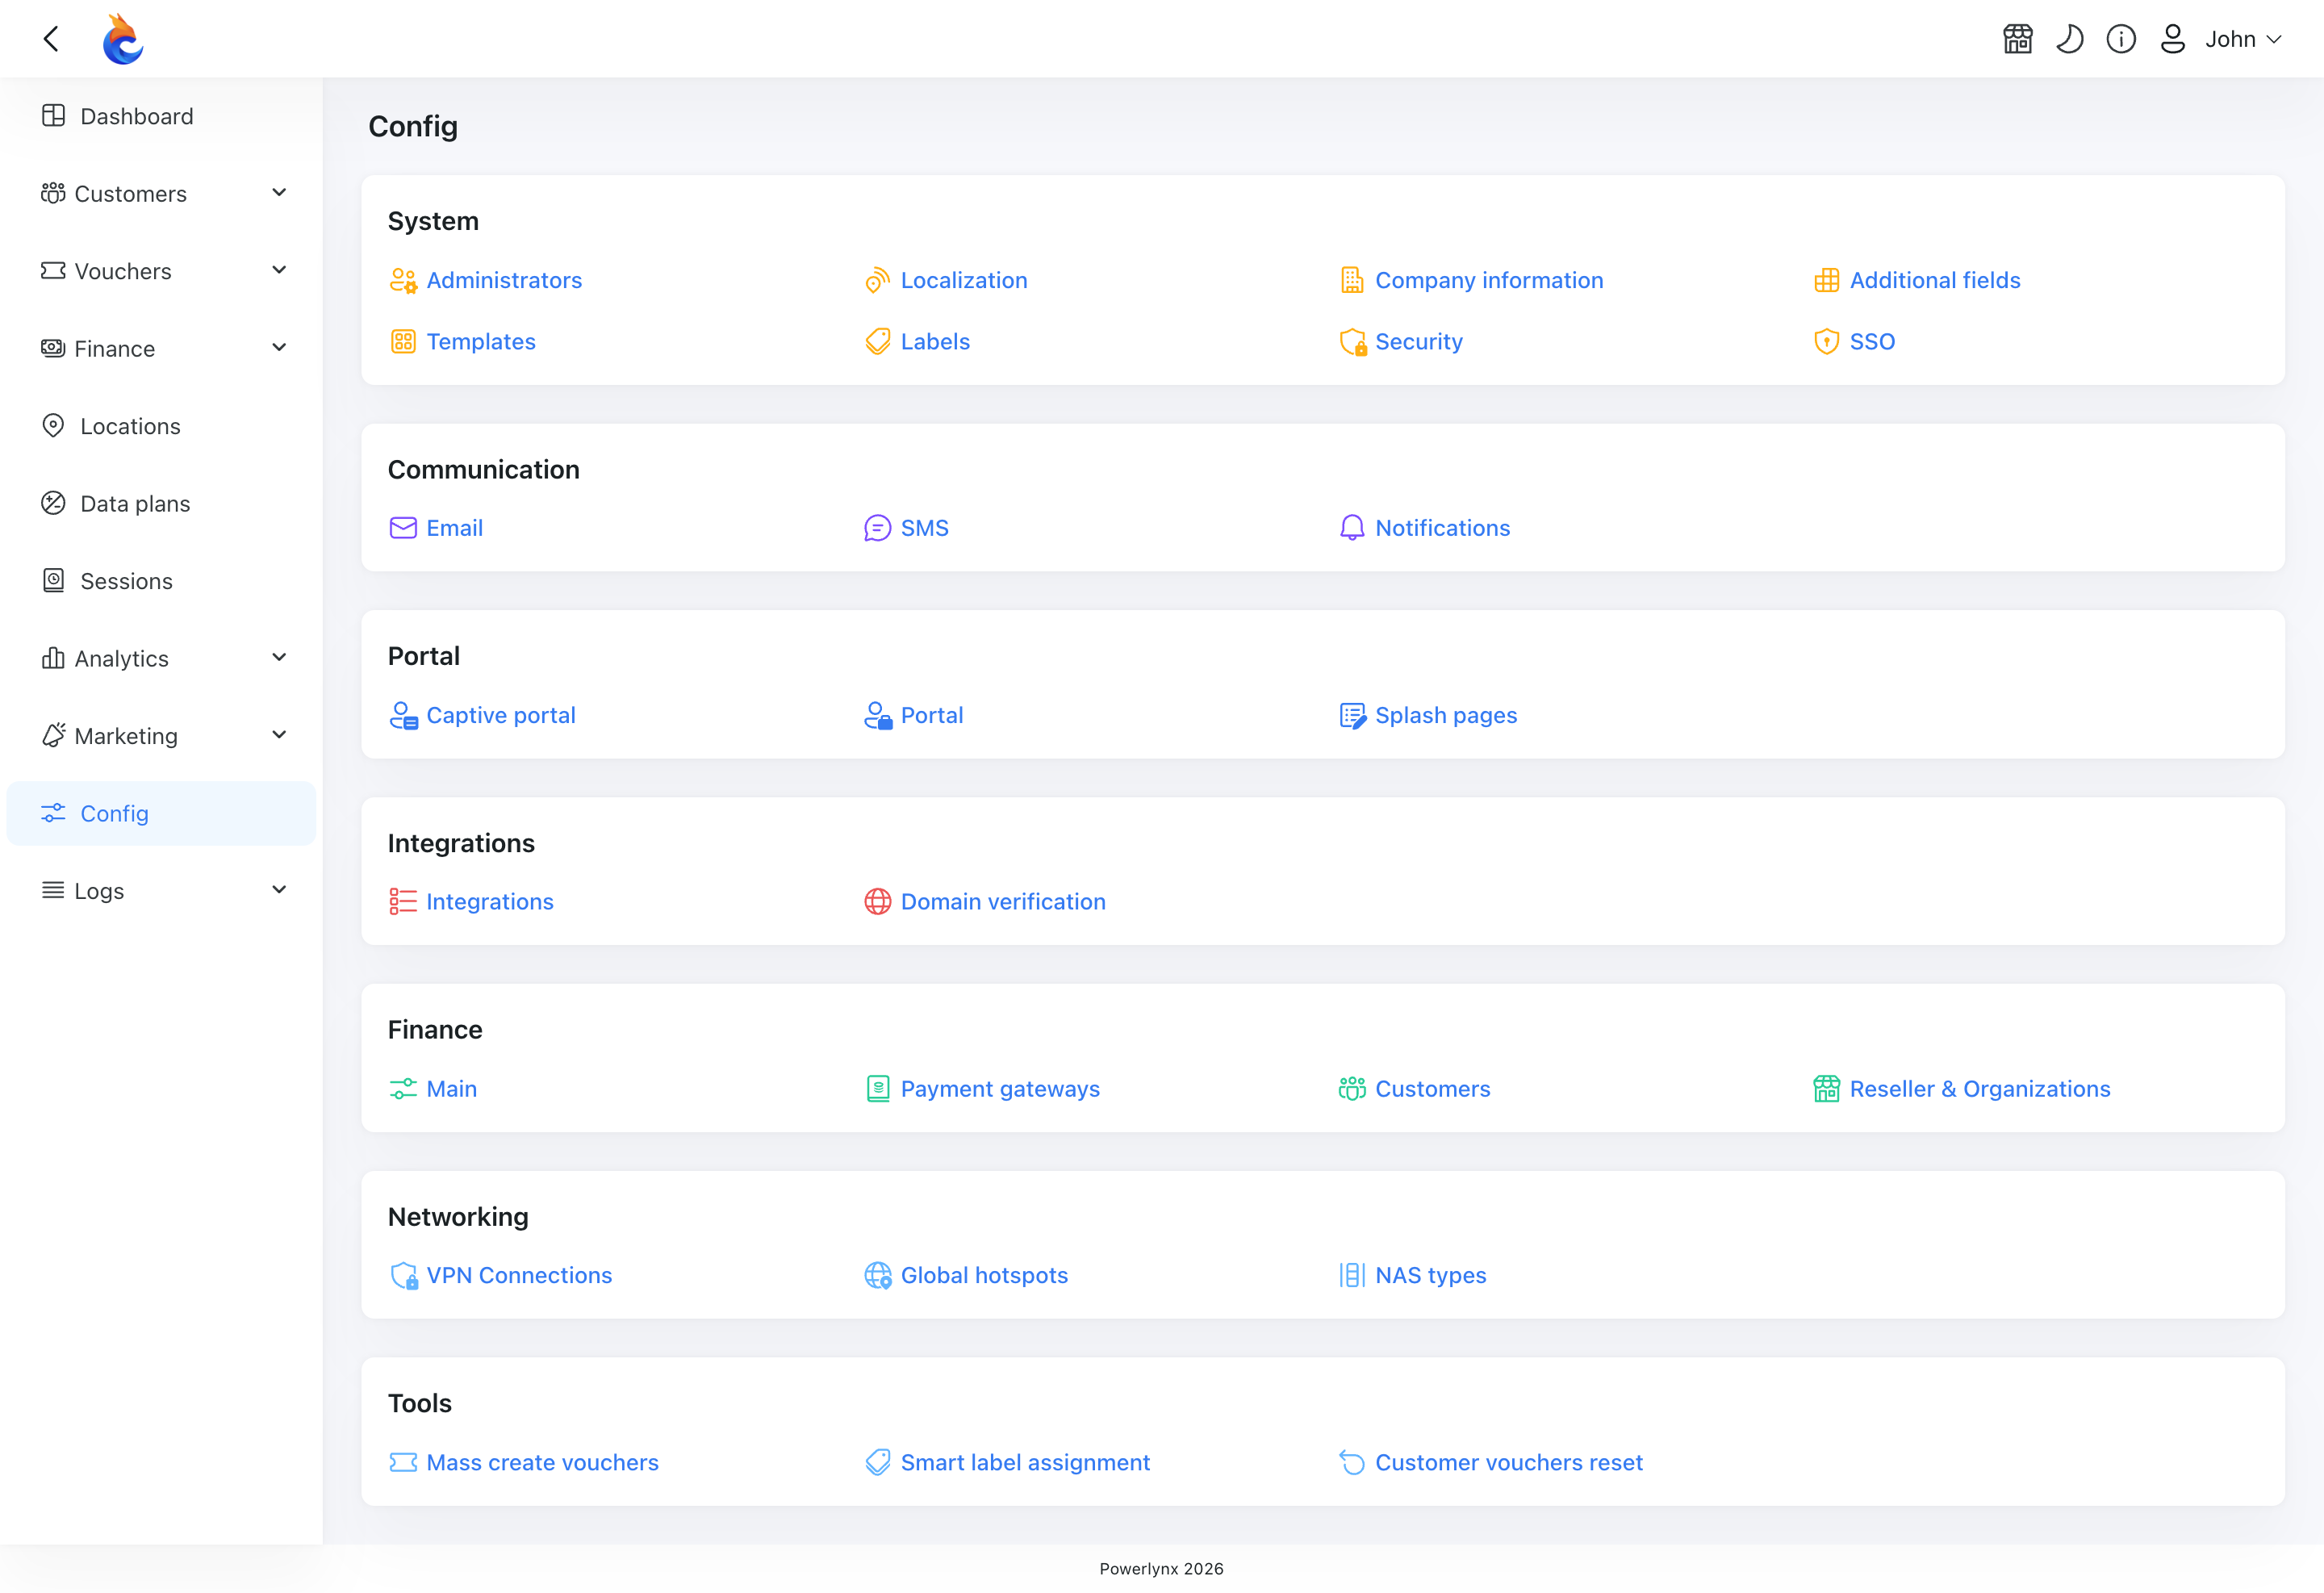Screen dimensions: 2324x1593
Task: Expand the Analytics sidebar menu chevron
Action: pyautogui.click(x=279, y=657)
